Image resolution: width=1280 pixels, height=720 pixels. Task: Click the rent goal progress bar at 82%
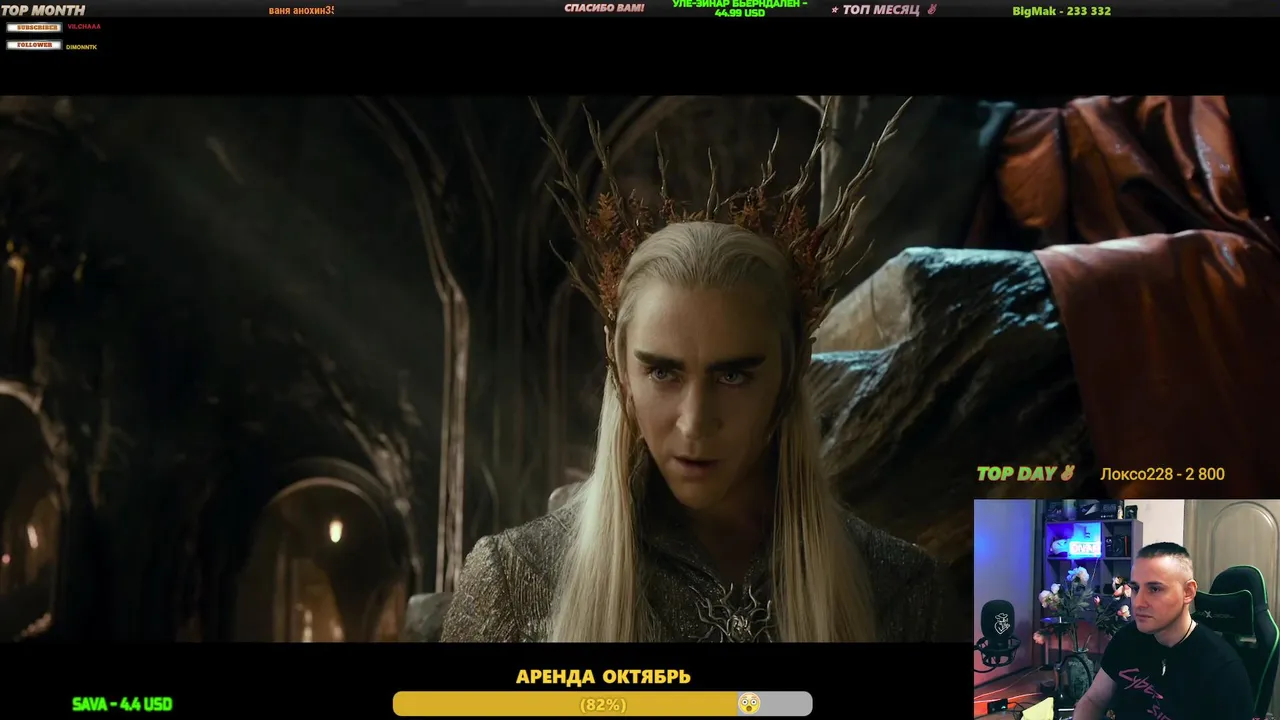coord(602,704)
